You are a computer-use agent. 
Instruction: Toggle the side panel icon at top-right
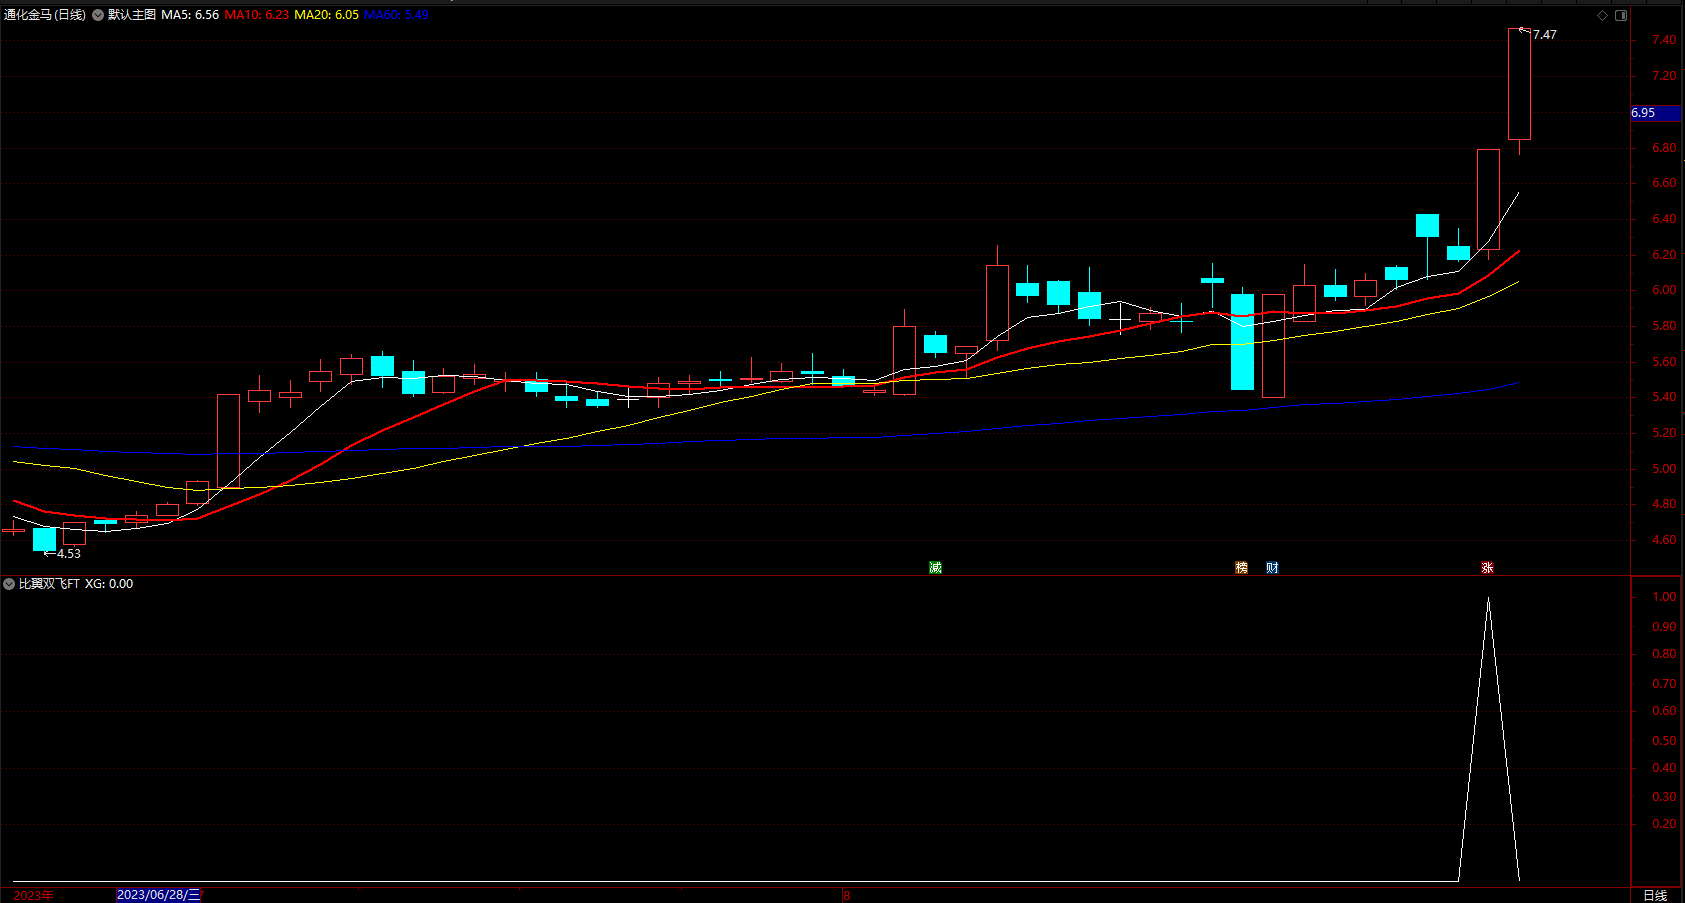tap(1621, 15)
